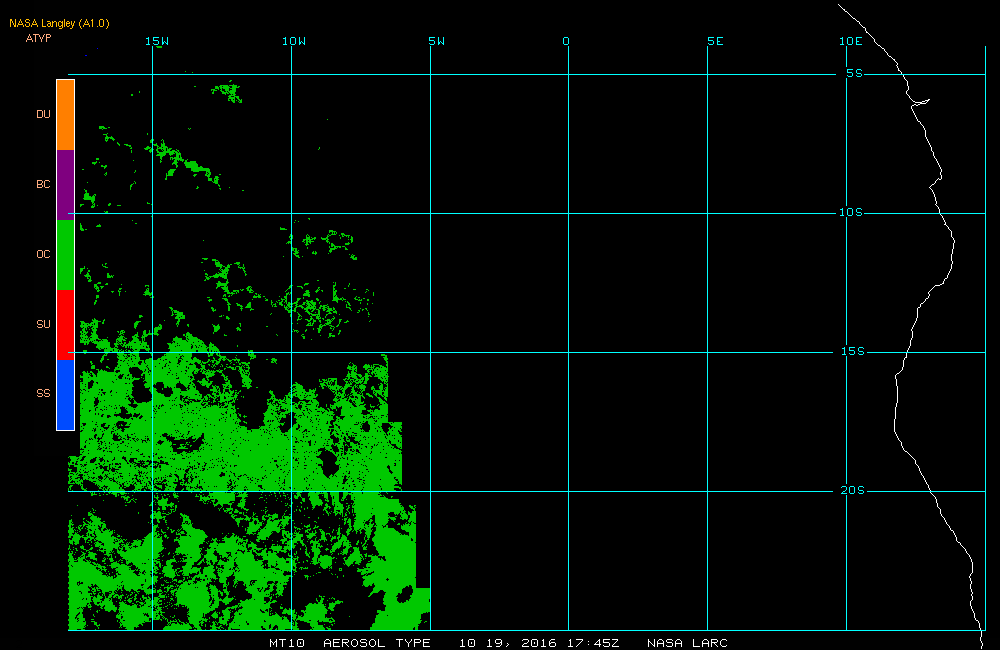The height and width of the screenshot is (650, 1000).
Task: Click the ATYP label
Action: [38, 38]
